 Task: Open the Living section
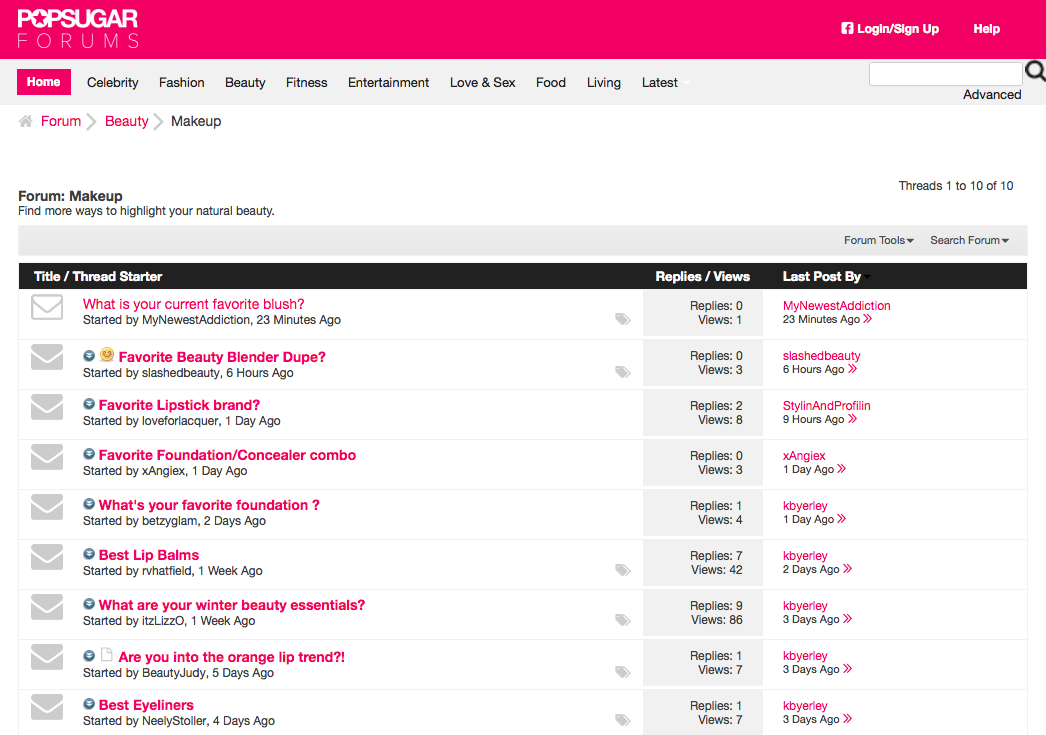(x=604, y=83)
